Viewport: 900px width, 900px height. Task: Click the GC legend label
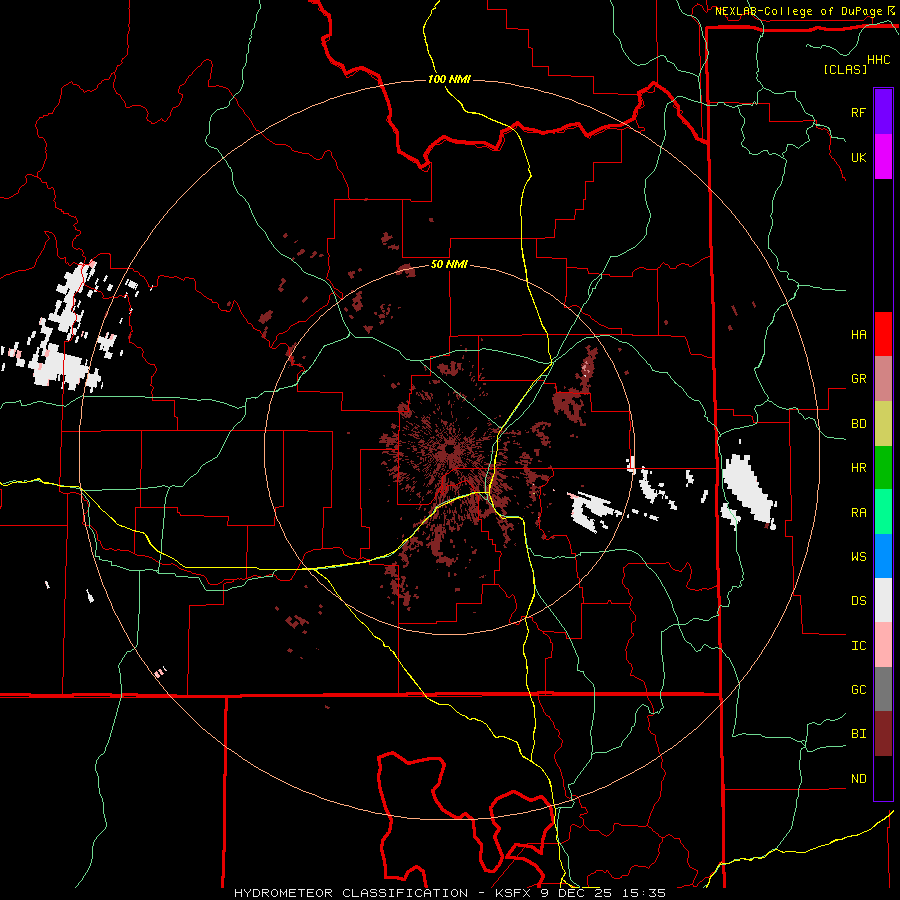tap(858, 690)
